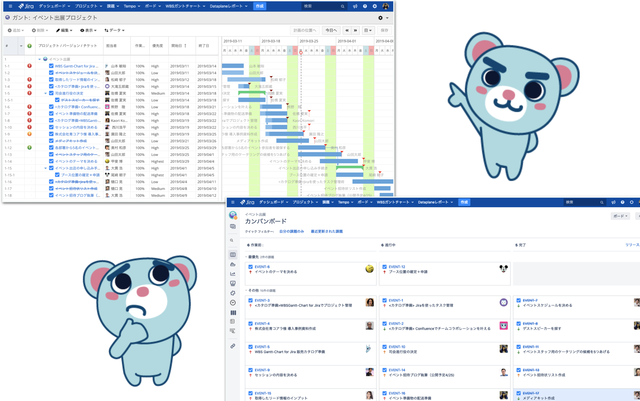Toggle checkbox on EVENT-12 card

[384, 267]
